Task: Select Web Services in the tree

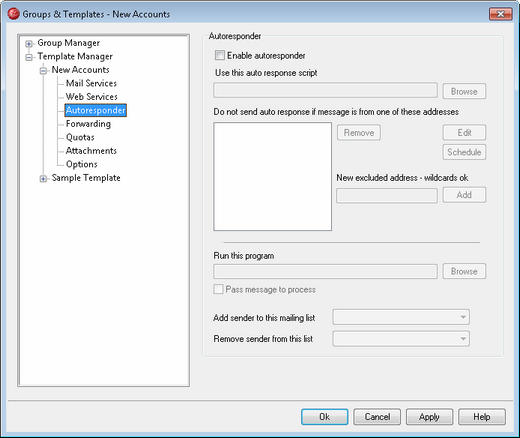Action: tap(92, 97)
